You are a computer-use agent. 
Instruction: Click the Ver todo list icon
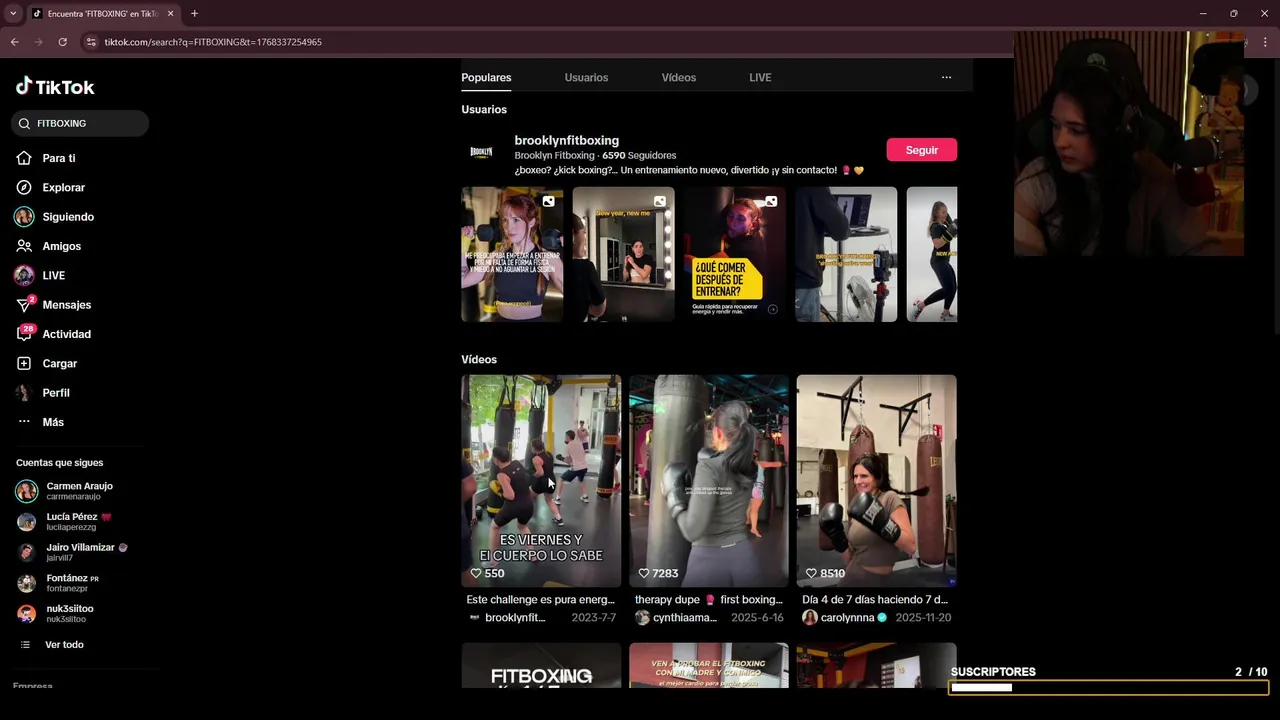pyautogui.click(x=25, y=645)
